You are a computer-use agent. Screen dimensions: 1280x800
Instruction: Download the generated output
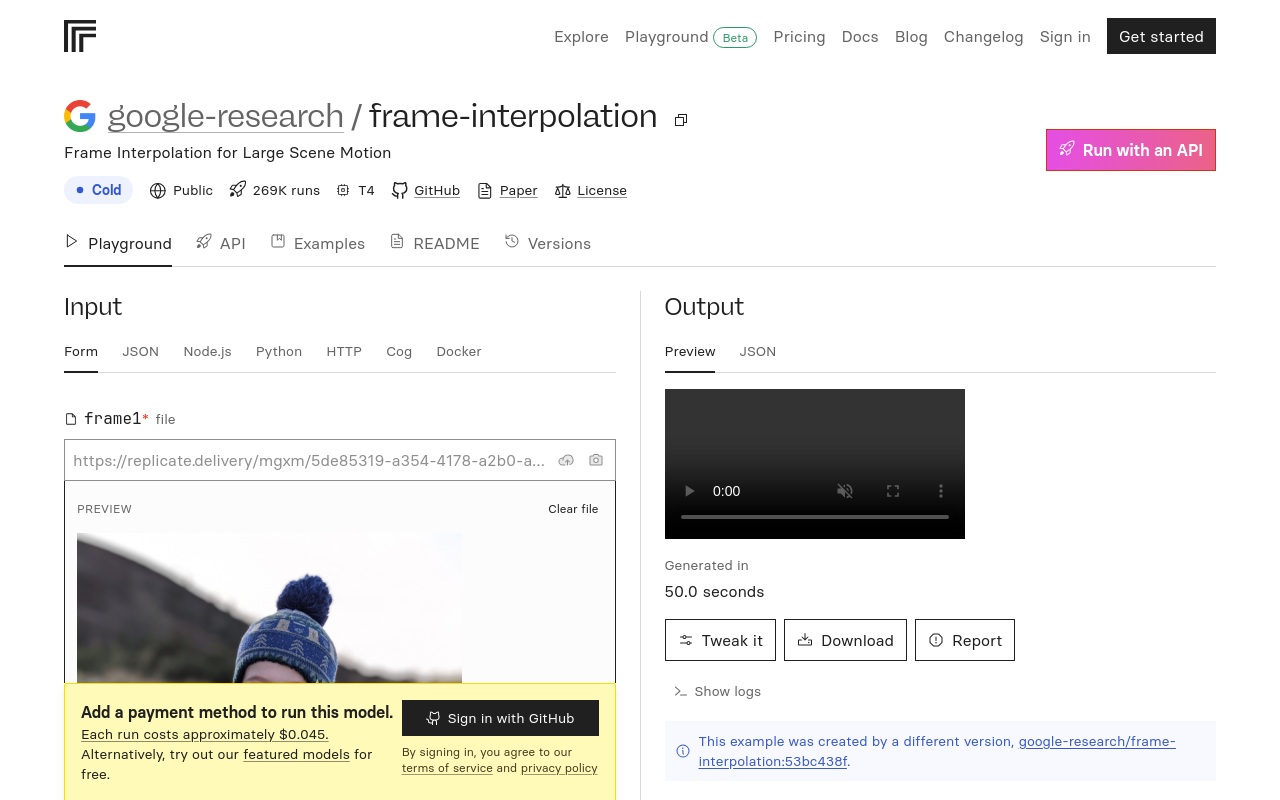[845, 640]
